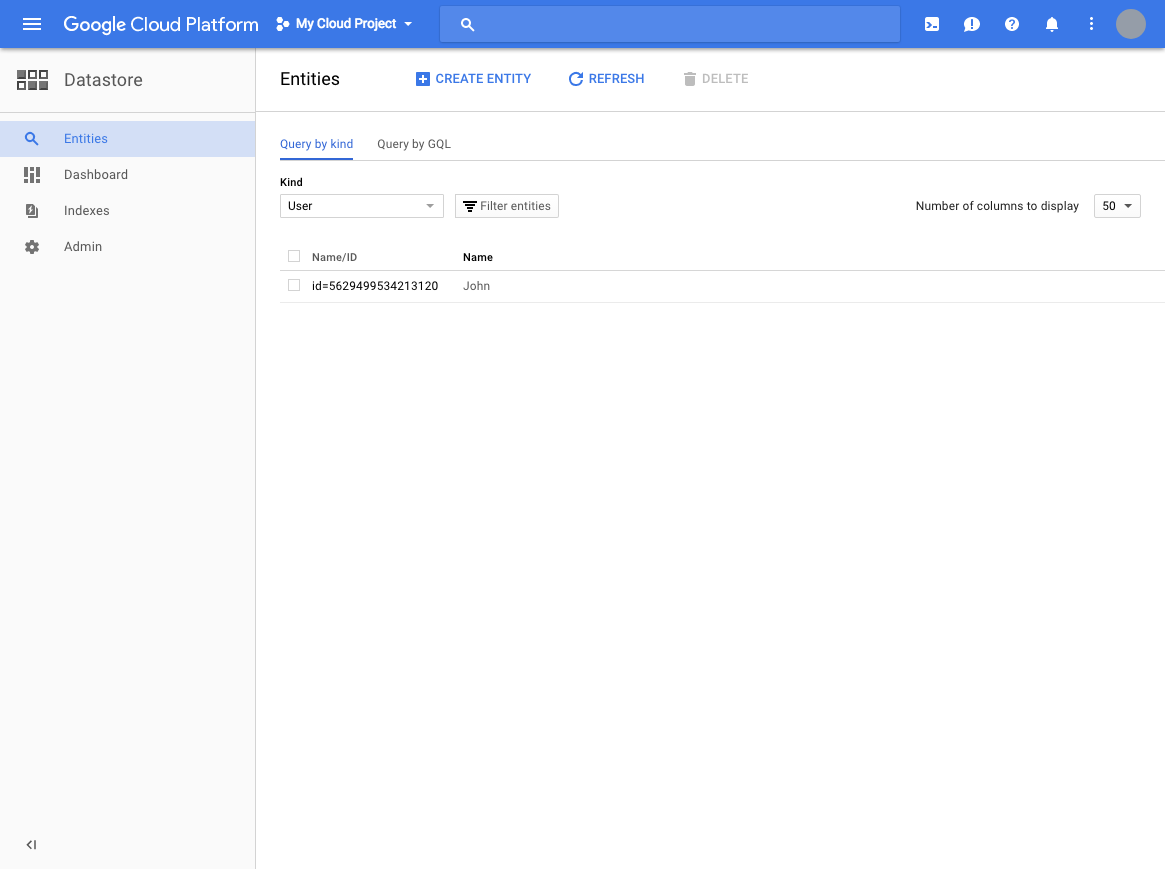This screenshot has width=1165, height=869.
Task: Collapse the sidebar with the arrow icon
Action: (31, 844)
